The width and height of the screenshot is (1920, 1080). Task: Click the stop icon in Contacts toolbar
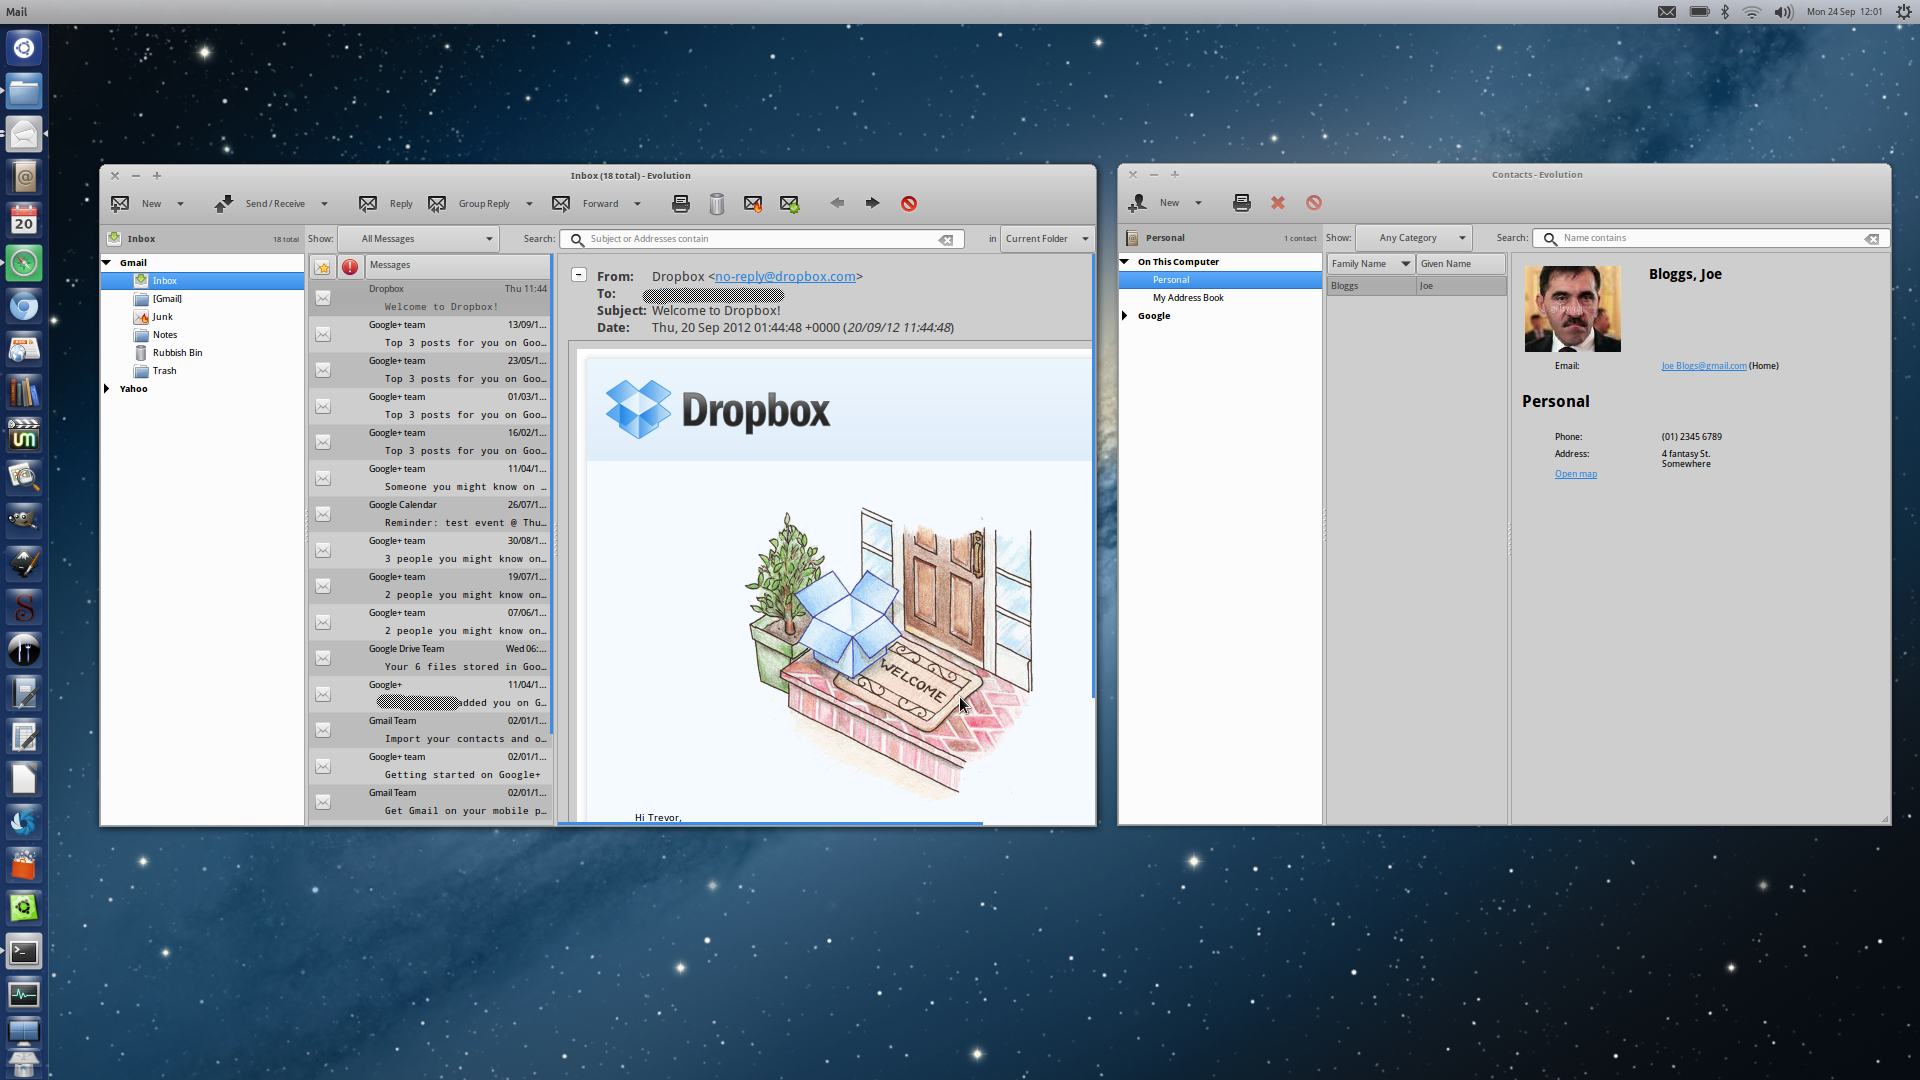pos(1314,203)
